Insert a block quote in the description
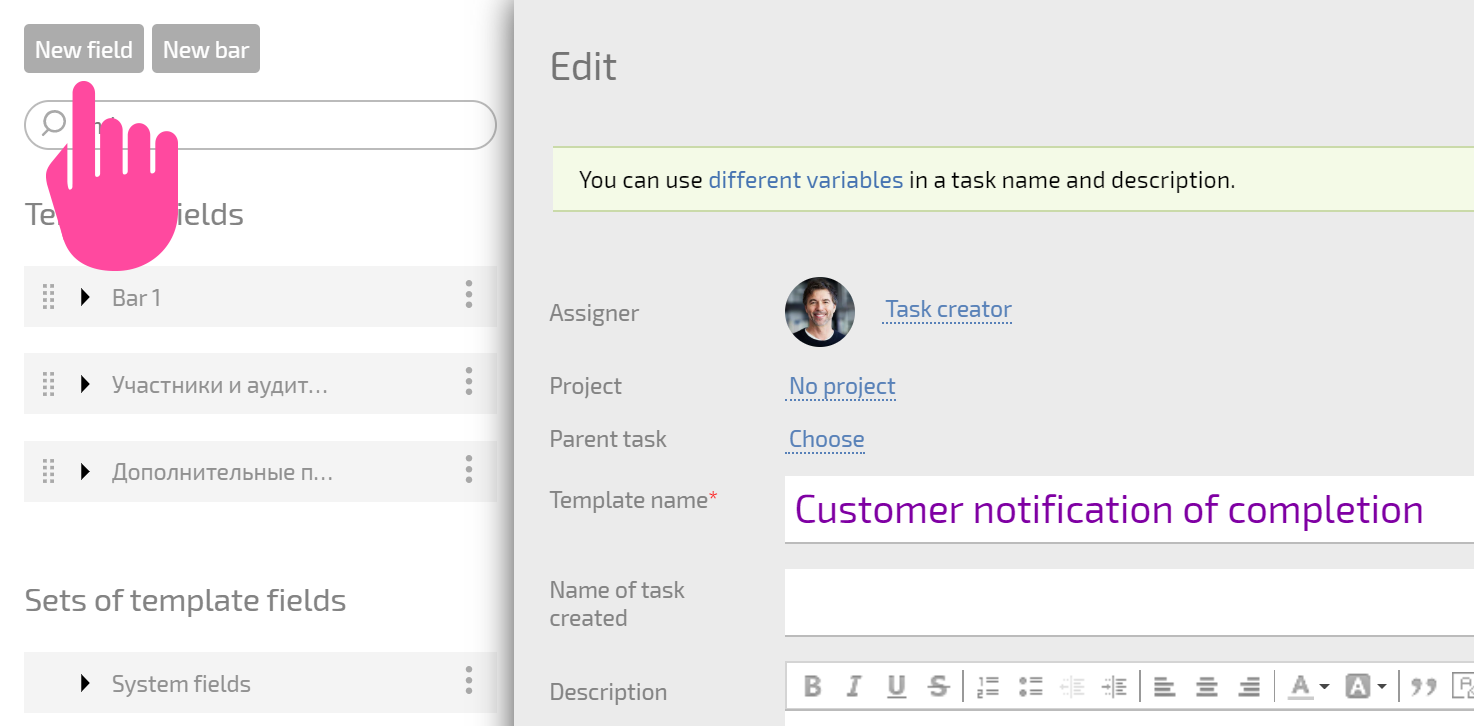 point(1423,686)
